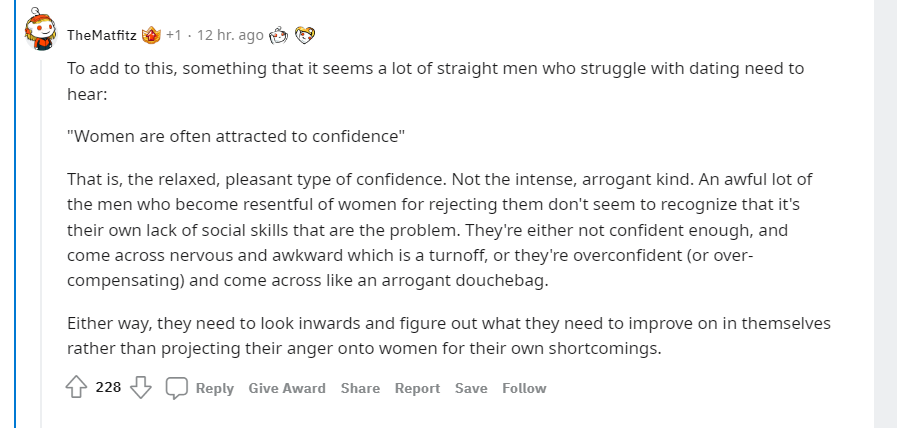Click the "12 hr. ago" timestamp
This screenshot has width=897, height=428.
pos(230,35)
